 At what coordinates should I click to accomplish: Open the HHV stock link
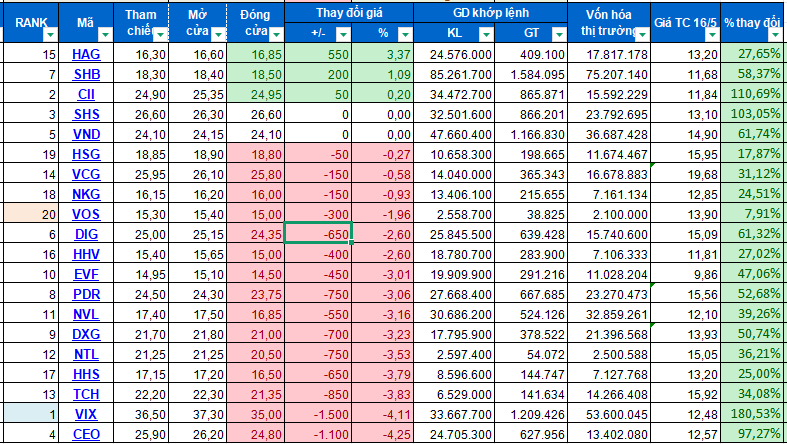click(86, 254)
